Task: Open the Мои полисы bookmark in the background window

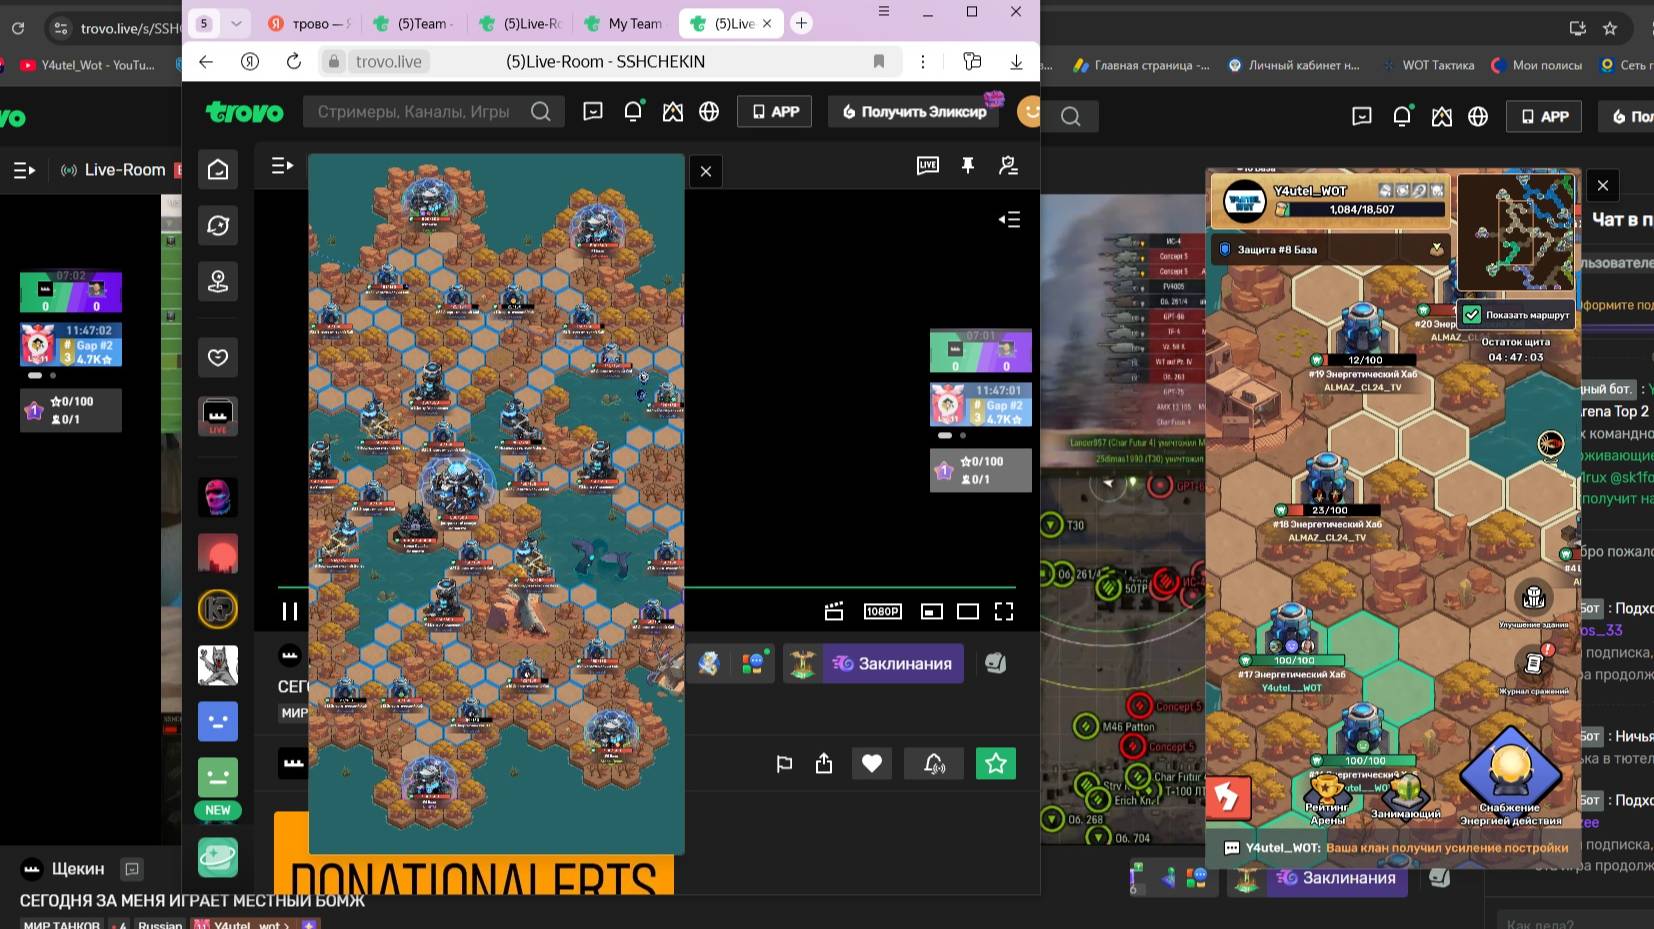Action: [x=1537, y=65]
